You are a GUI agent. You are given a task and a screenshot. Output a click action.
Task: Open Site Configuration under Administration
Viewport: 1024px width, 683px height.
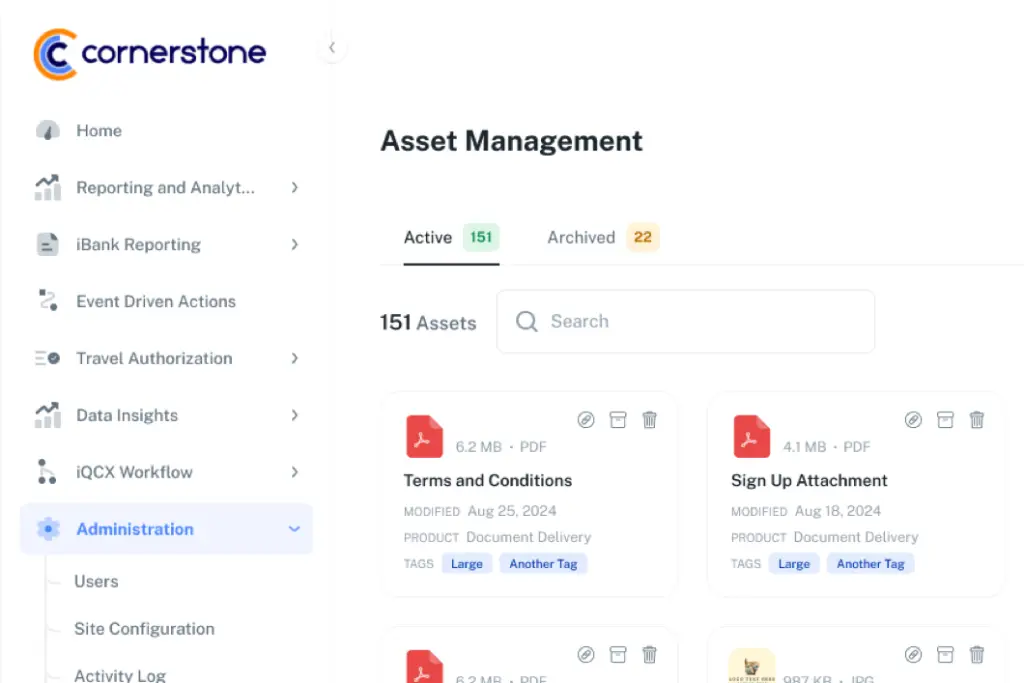(144, 629)
